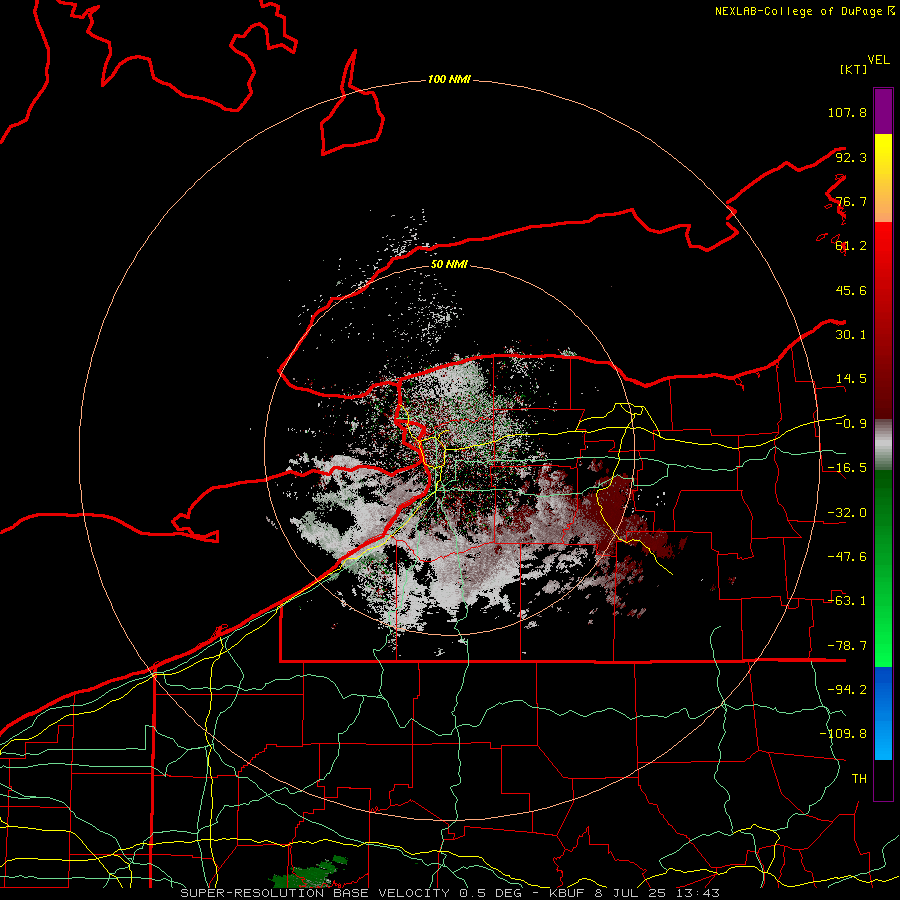This screenshot has height=900, width=900.
Task: Click the -78.7 legend value
Action: [x=847, y=646]
